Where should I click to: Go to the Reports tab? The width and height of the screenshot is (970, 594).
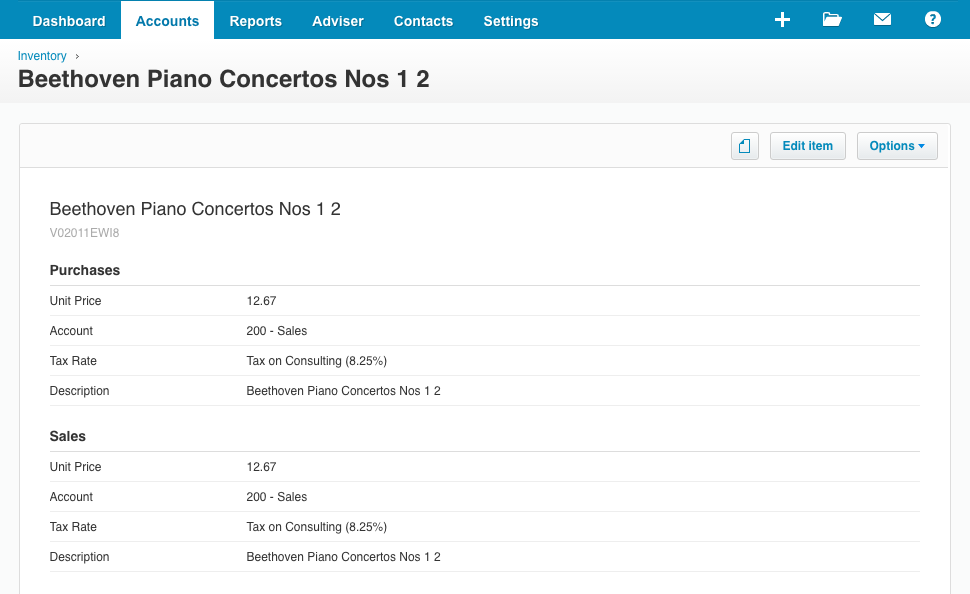(x=255, y=21)
